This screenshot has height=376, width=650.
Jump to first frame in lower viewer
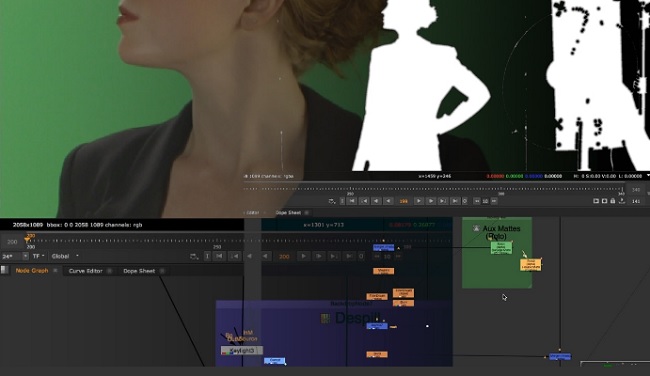220,256
